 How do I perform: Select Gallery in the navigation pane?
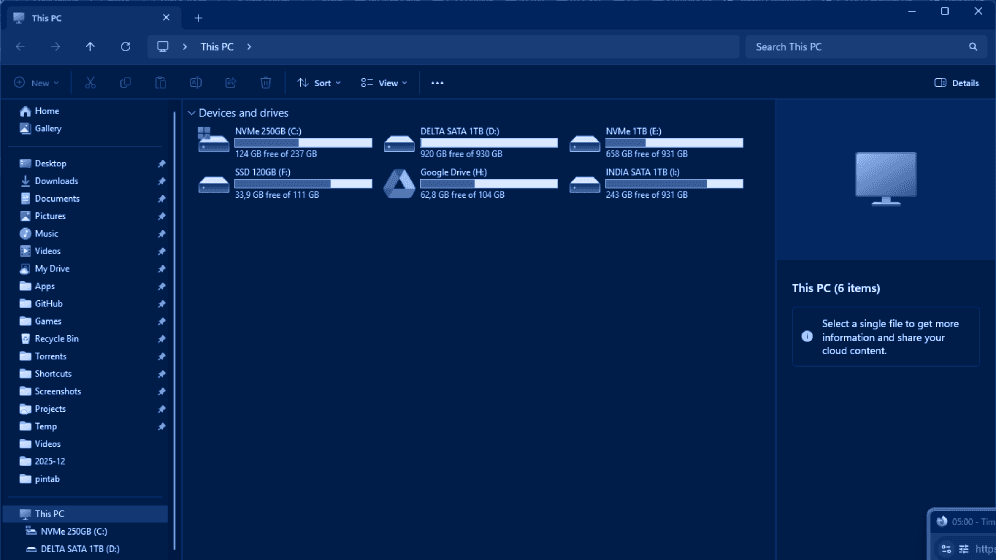(x=48, y=129)
